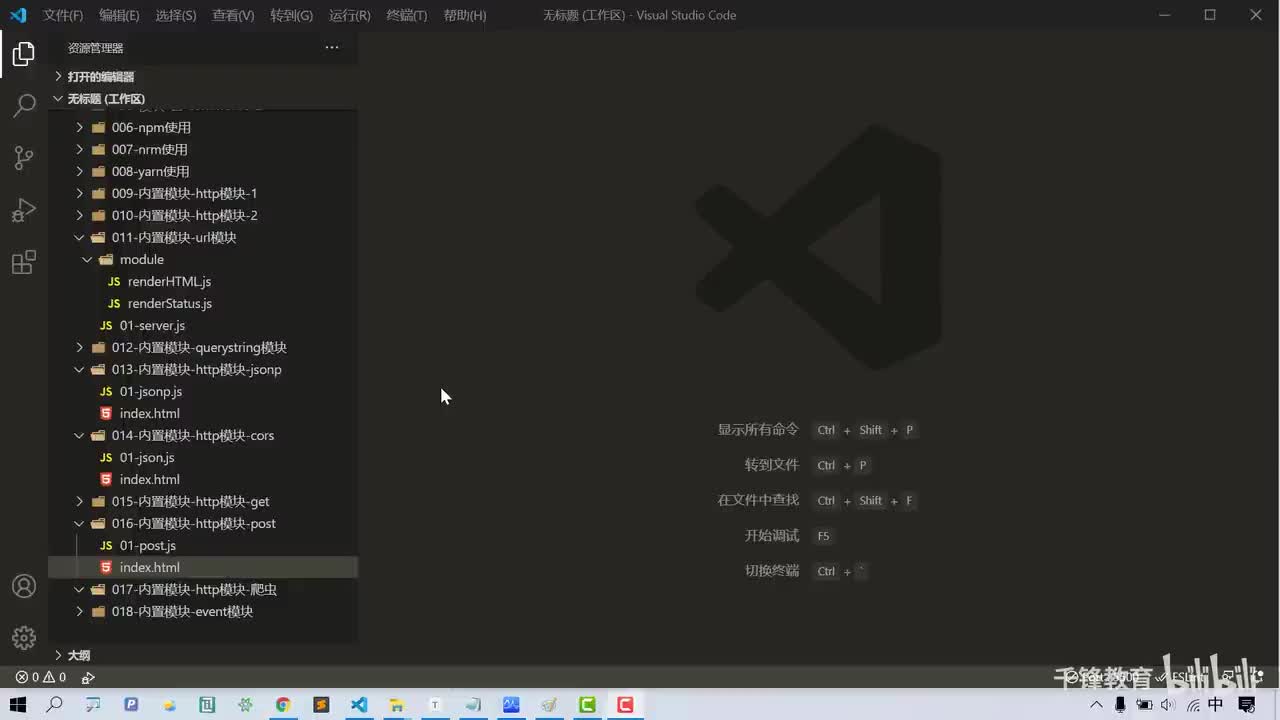
Task: Expand the 007-nrm使用 folder
Action: [203, 149]
